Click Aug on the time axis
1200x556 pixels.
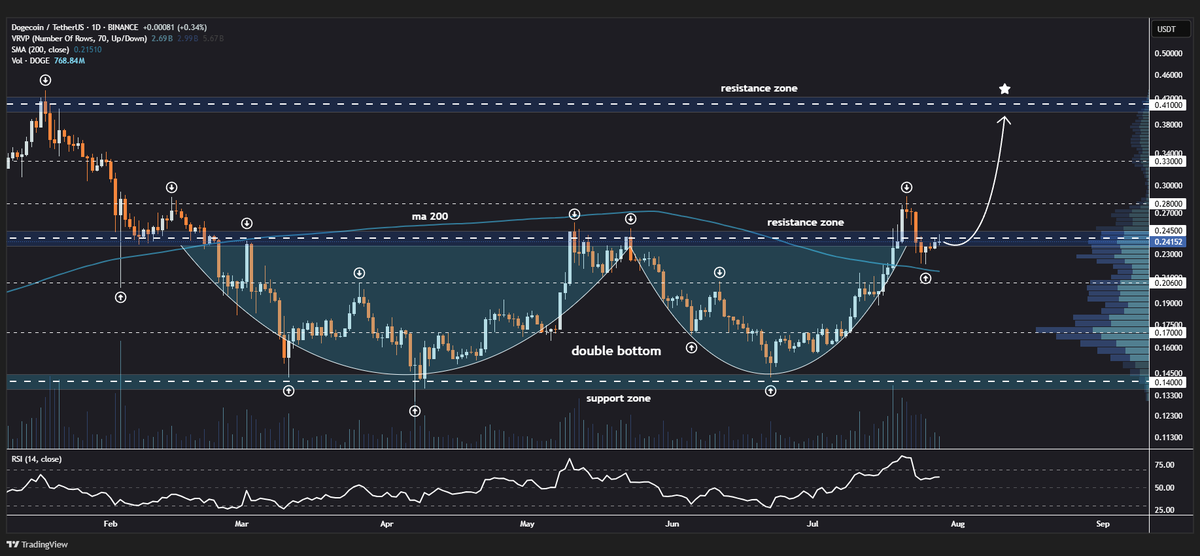click(959, 522)
